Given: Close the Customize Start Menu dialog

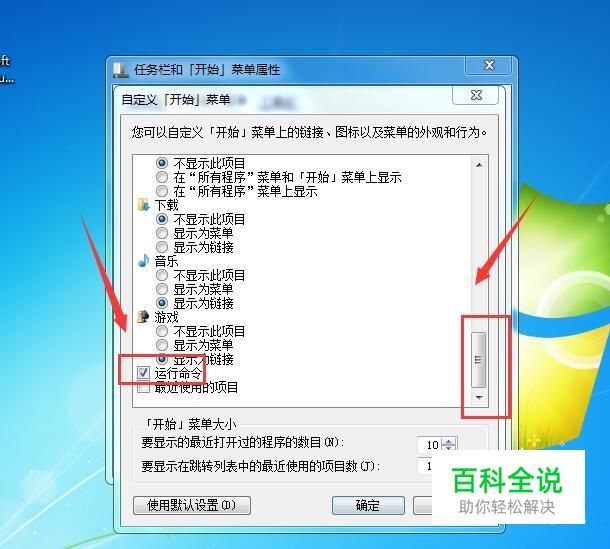Looking at the screenshot, I should point(475,95).
